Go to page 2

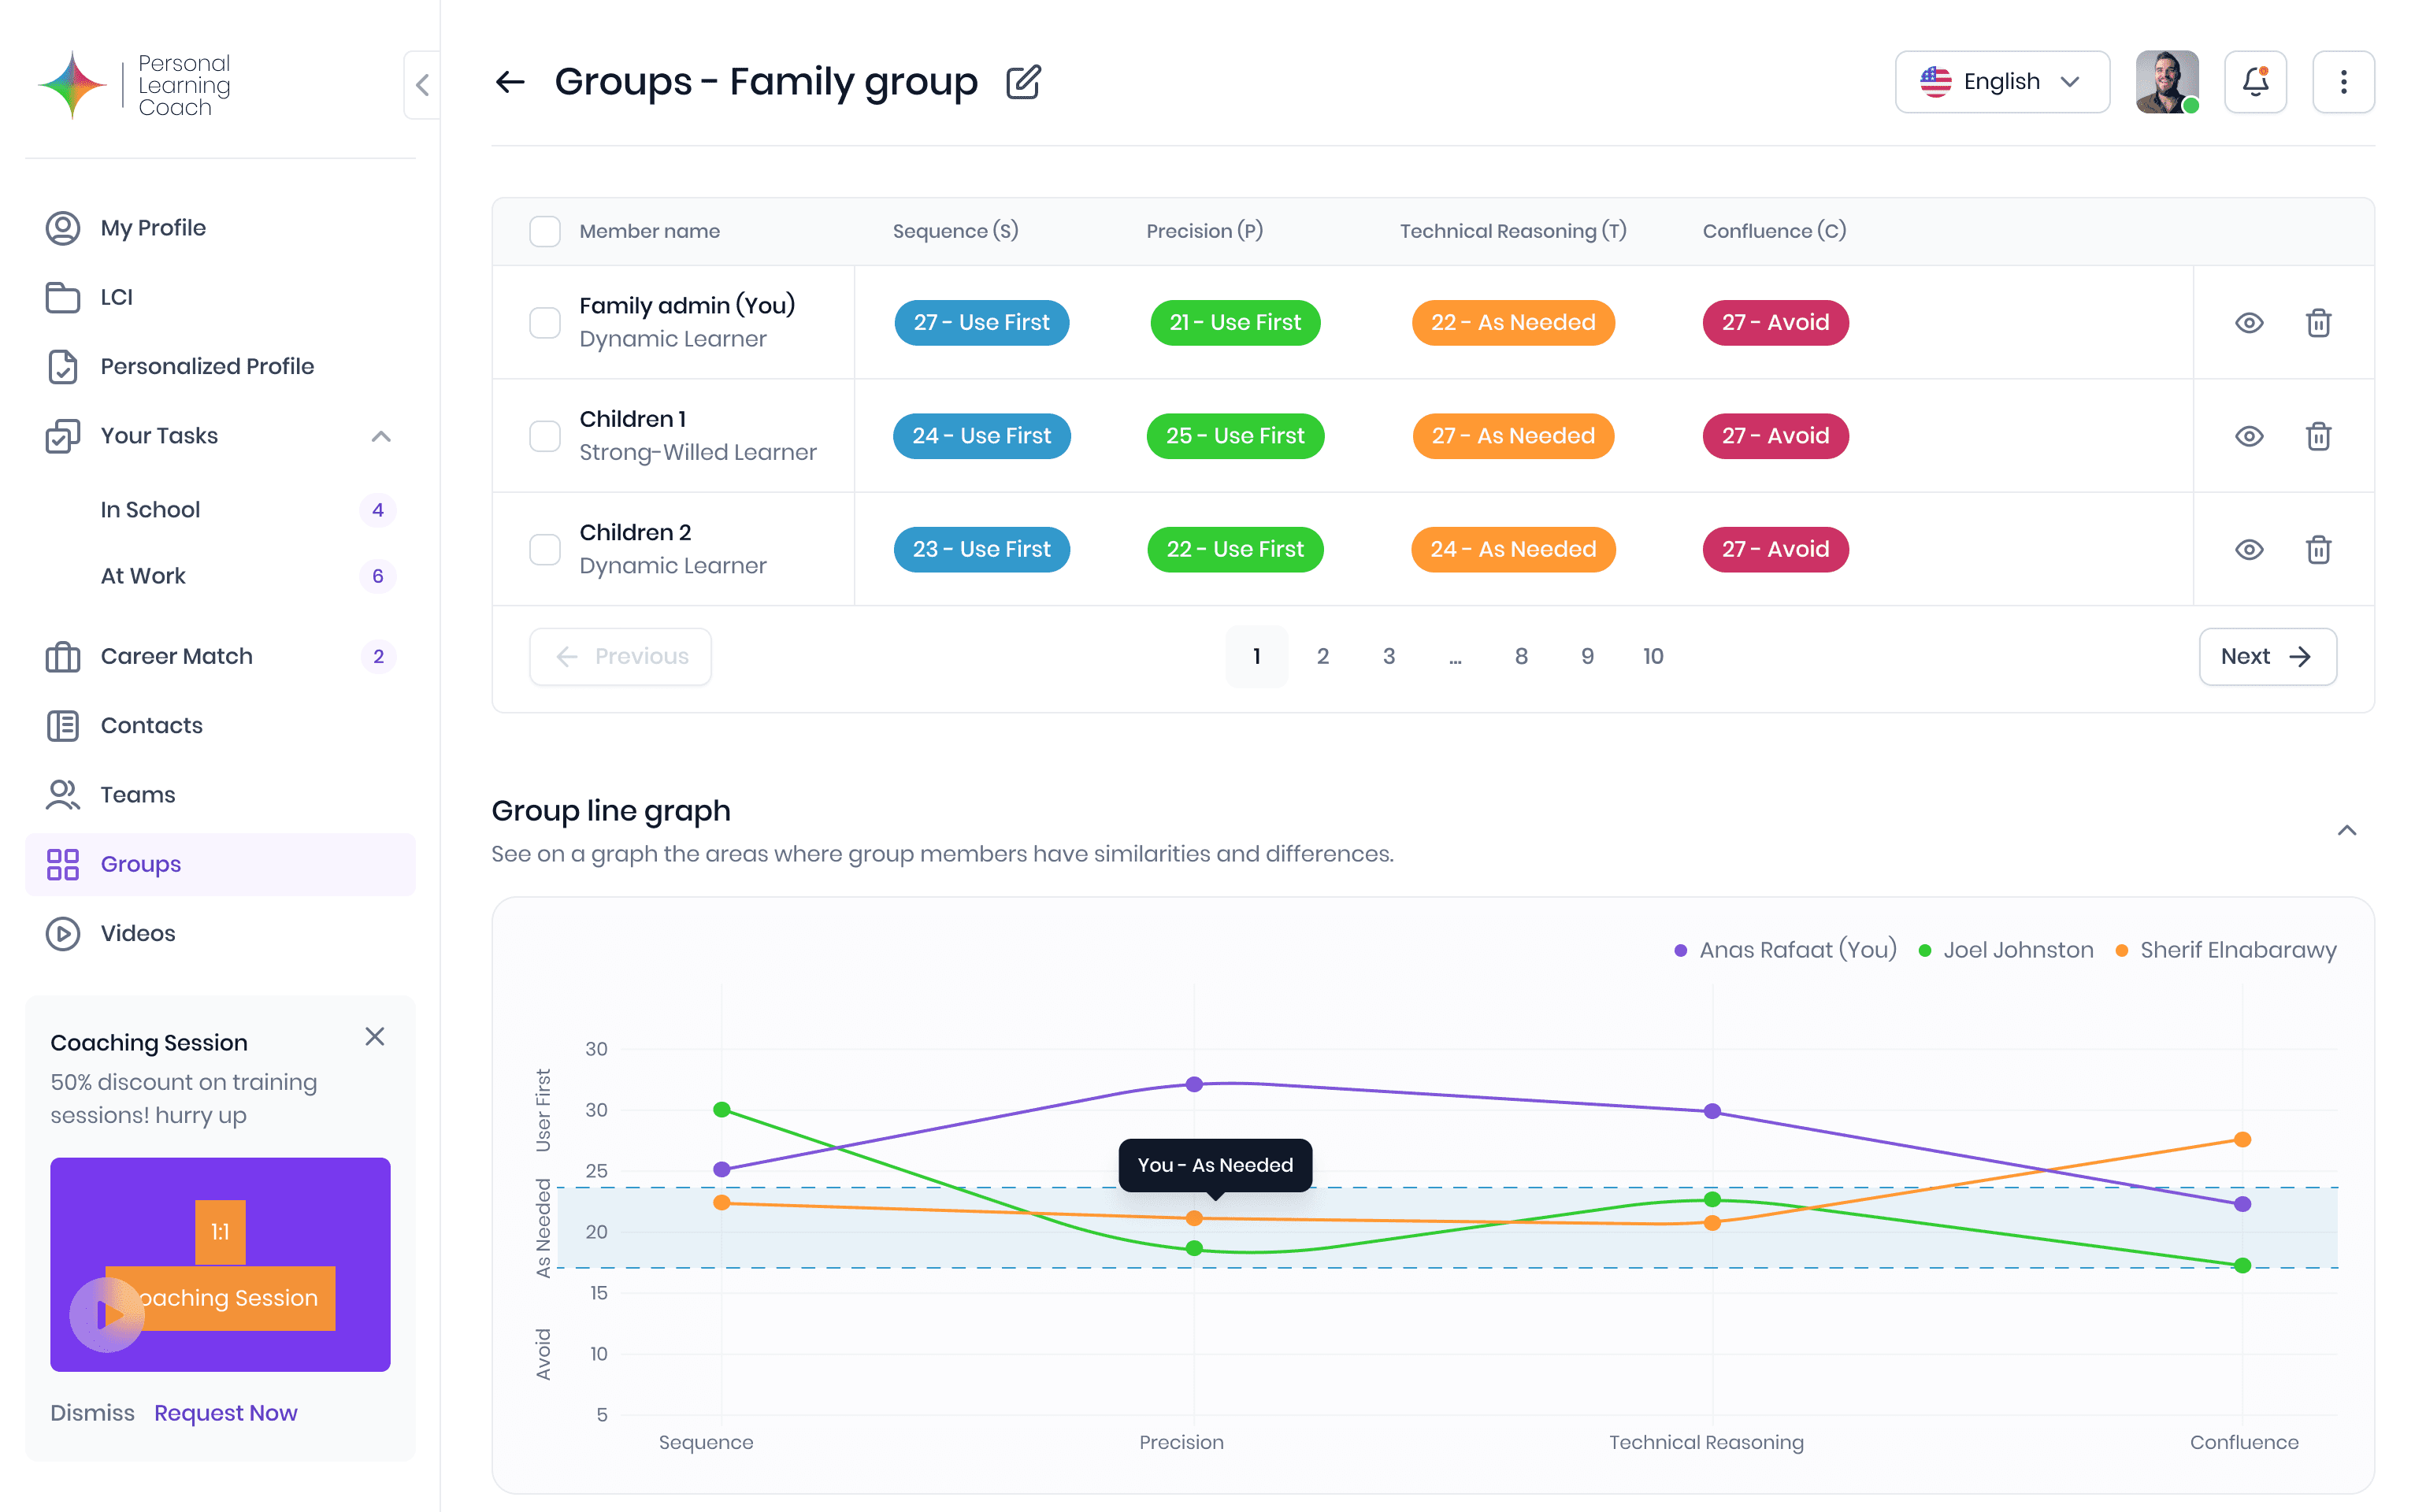click(x=1322, y=657)
